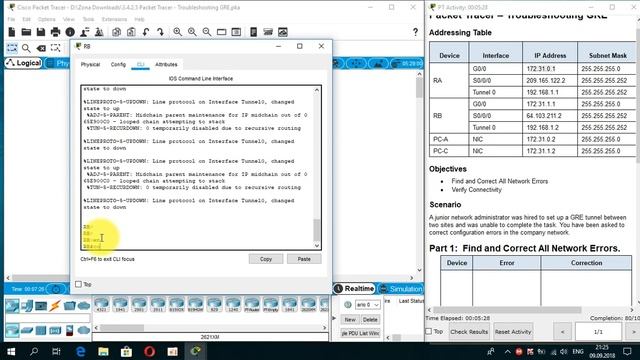Viewport: 640px width, 360px height.
Task: Go to previous instruction page arrow
Action: pyautogui.click(x=563, y=331)
